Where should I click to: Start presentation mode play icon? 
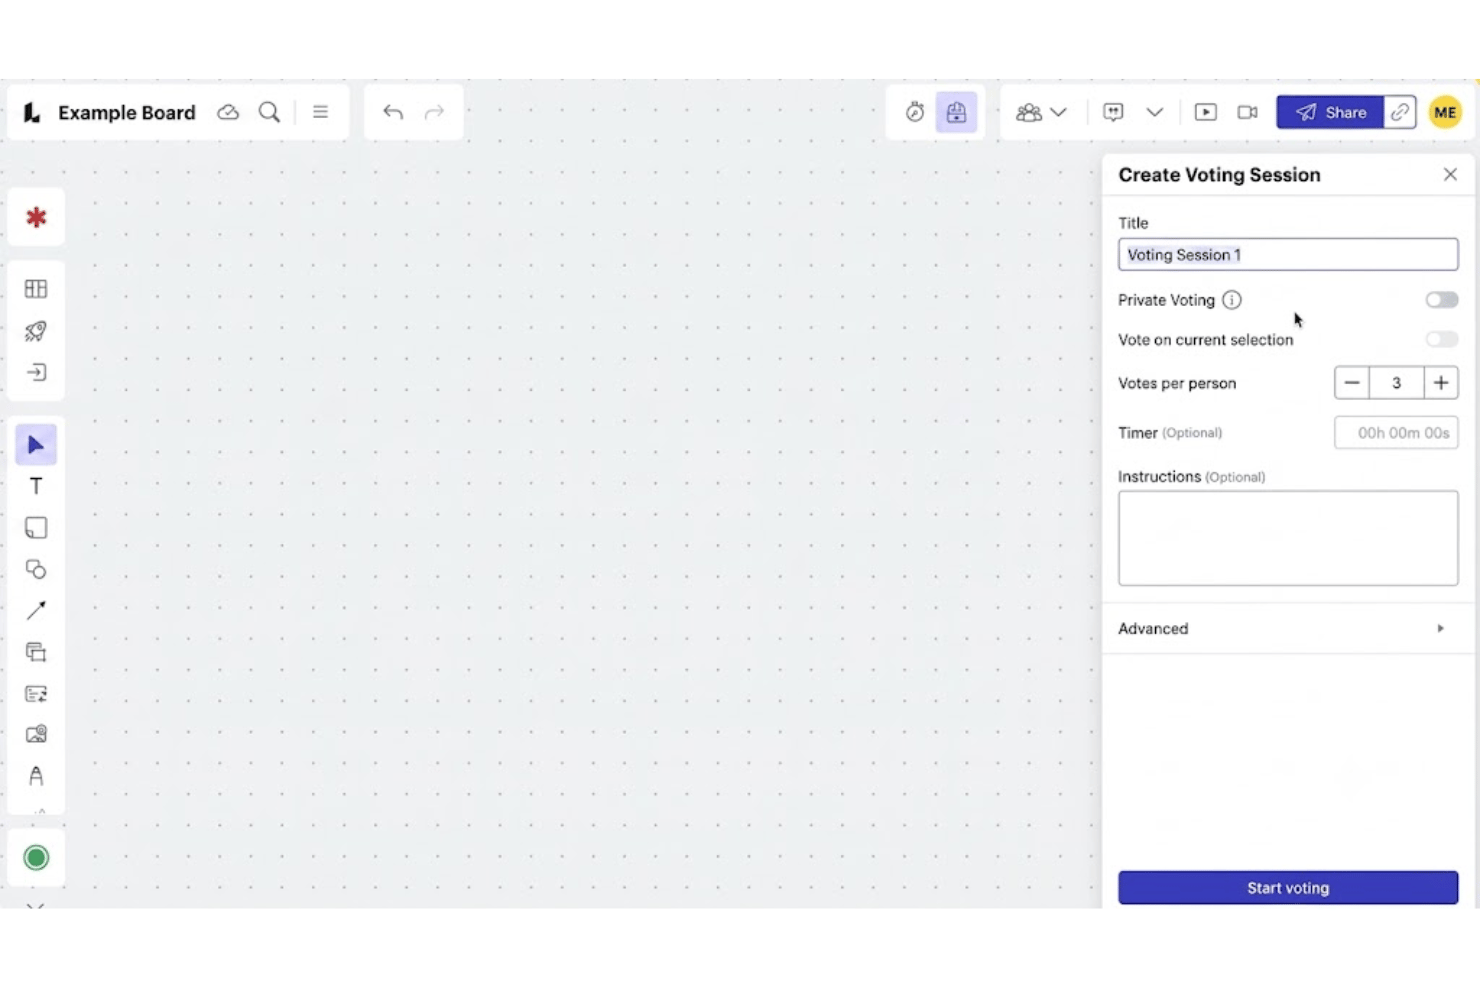[1206, 112]
